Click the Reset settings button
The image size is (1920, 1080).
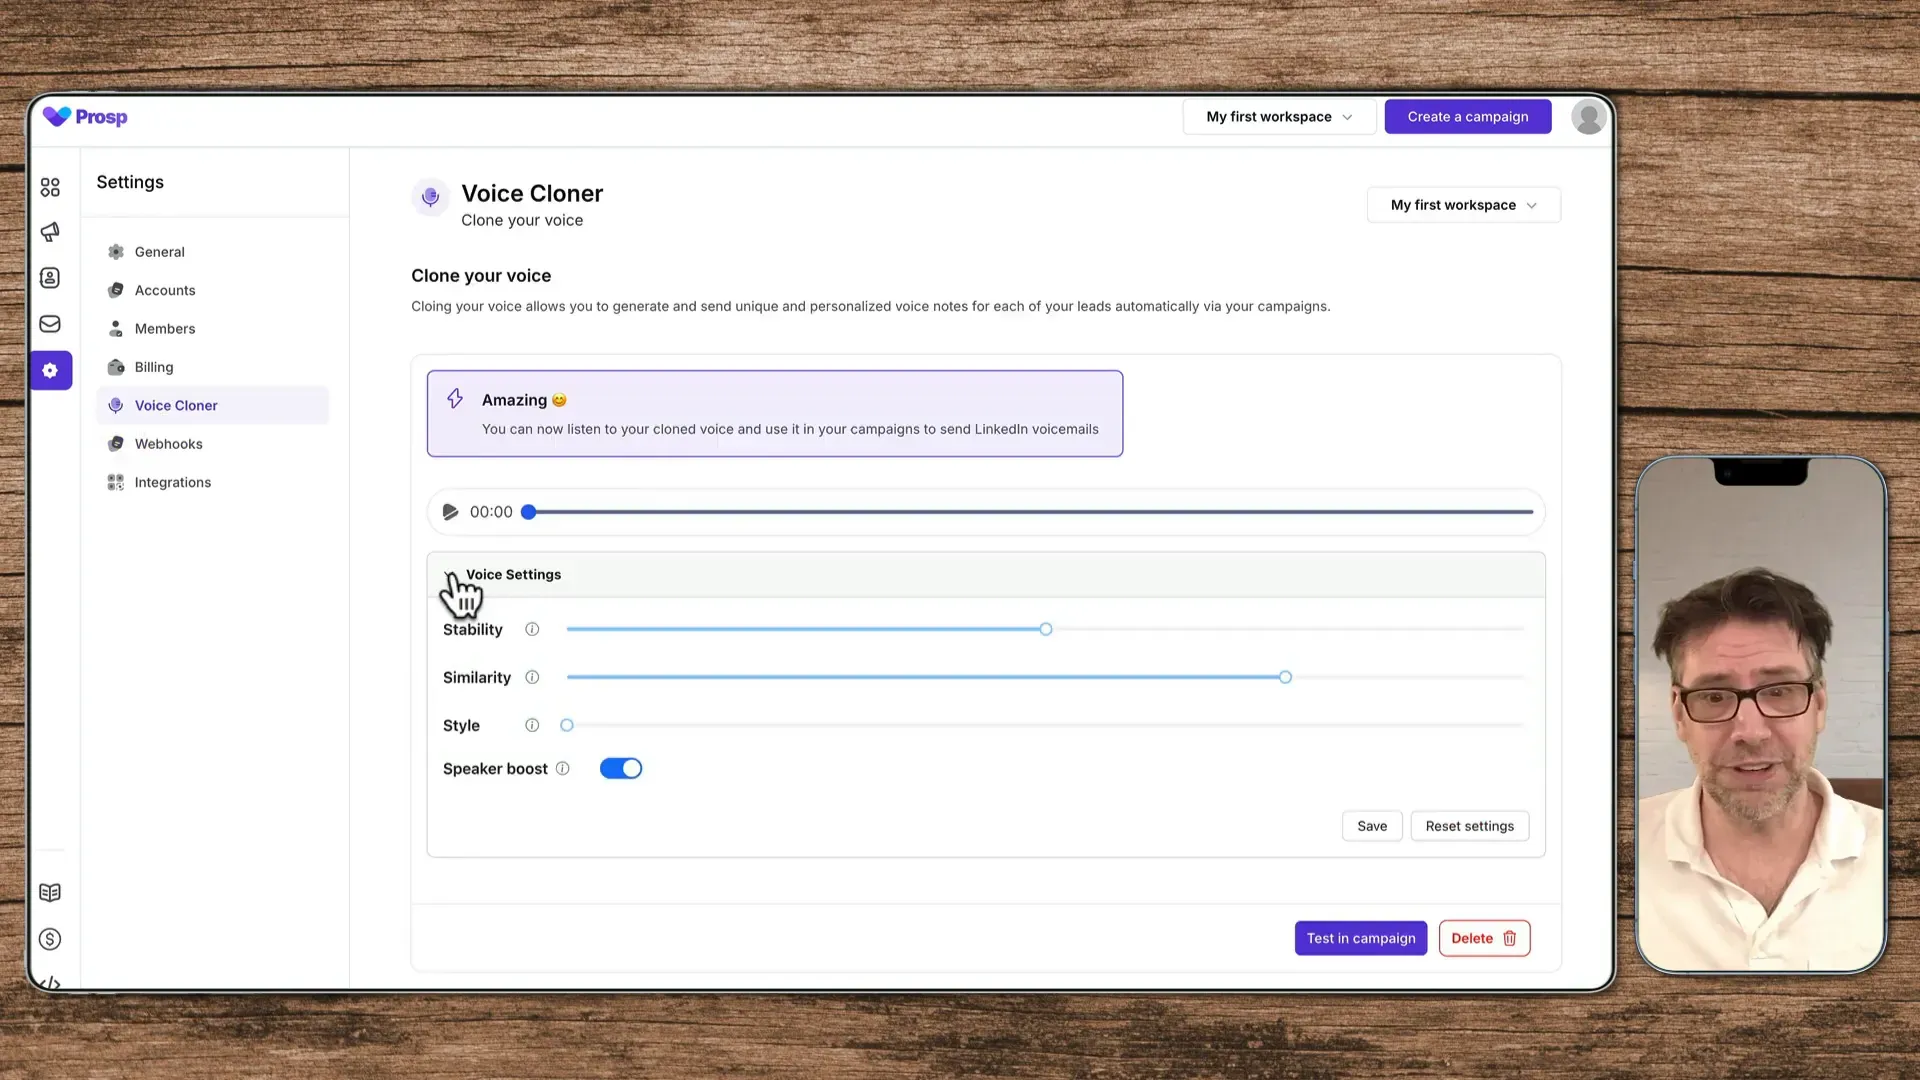1469,826
